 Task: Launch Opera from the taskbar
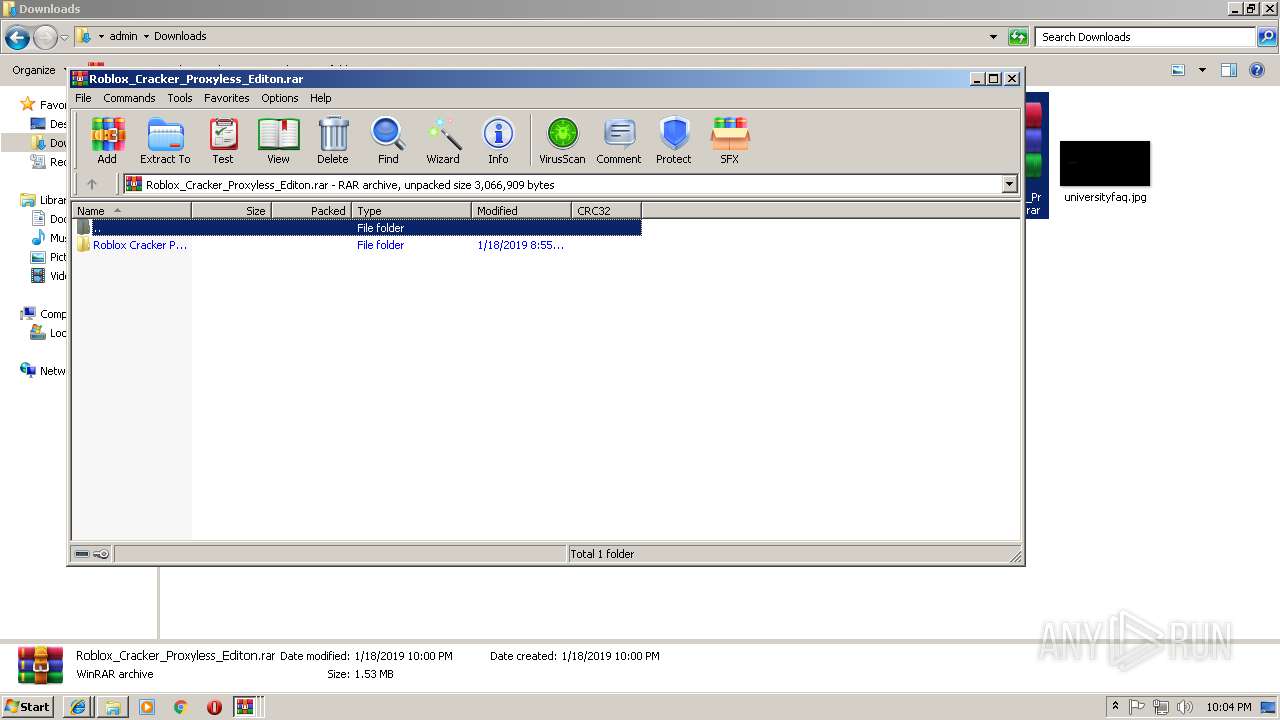[x=214, y=707]
